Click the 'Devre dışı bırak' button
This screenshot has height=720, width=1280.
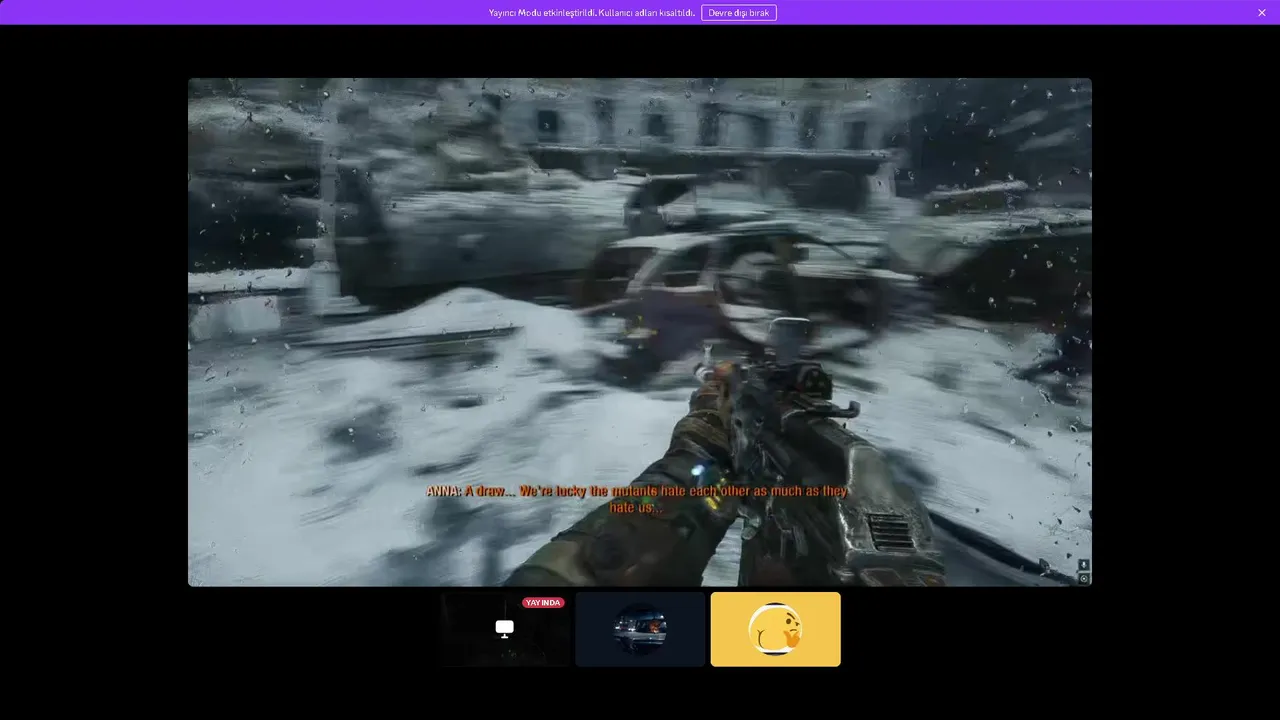pos(739,12)
